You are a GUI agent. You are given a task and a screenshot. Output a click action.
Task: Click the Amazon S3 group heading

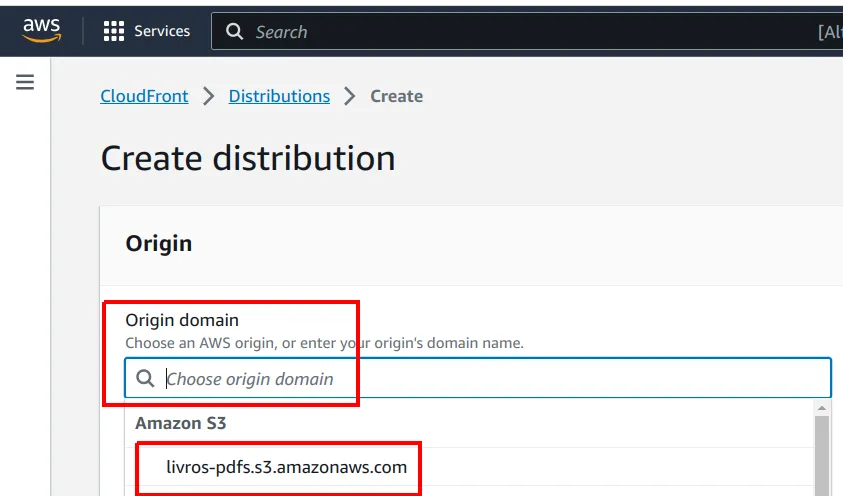point(181,423)
